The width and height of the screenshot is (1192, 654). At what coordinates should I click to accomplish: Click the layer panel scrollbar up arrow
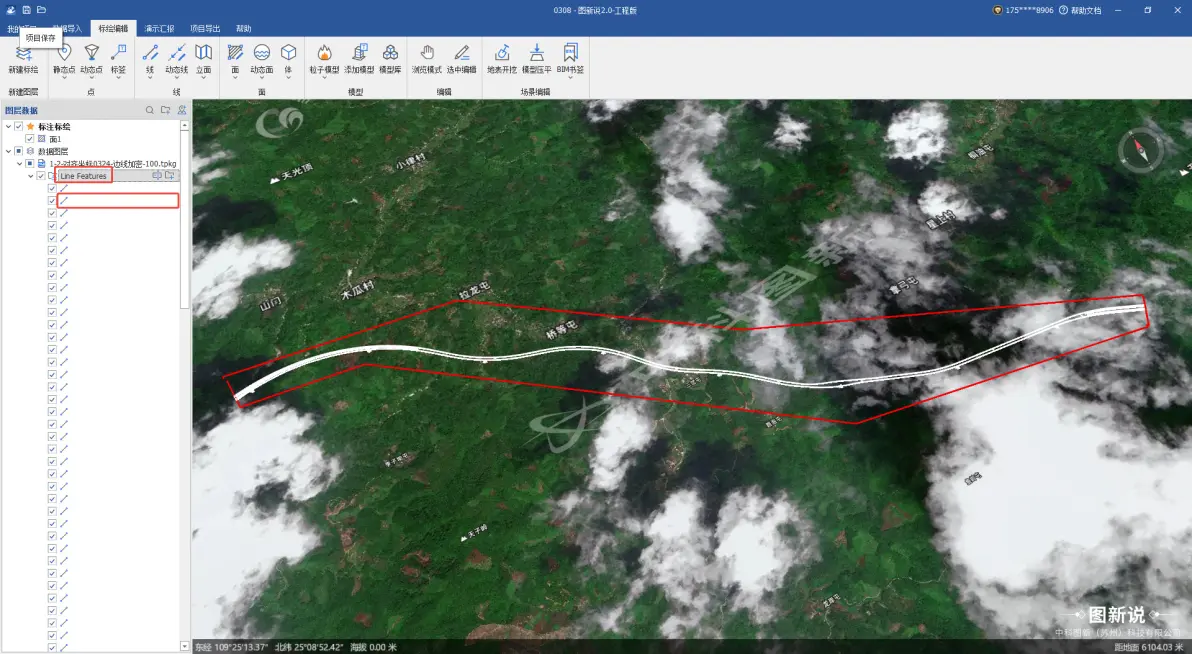pos(185,126)
